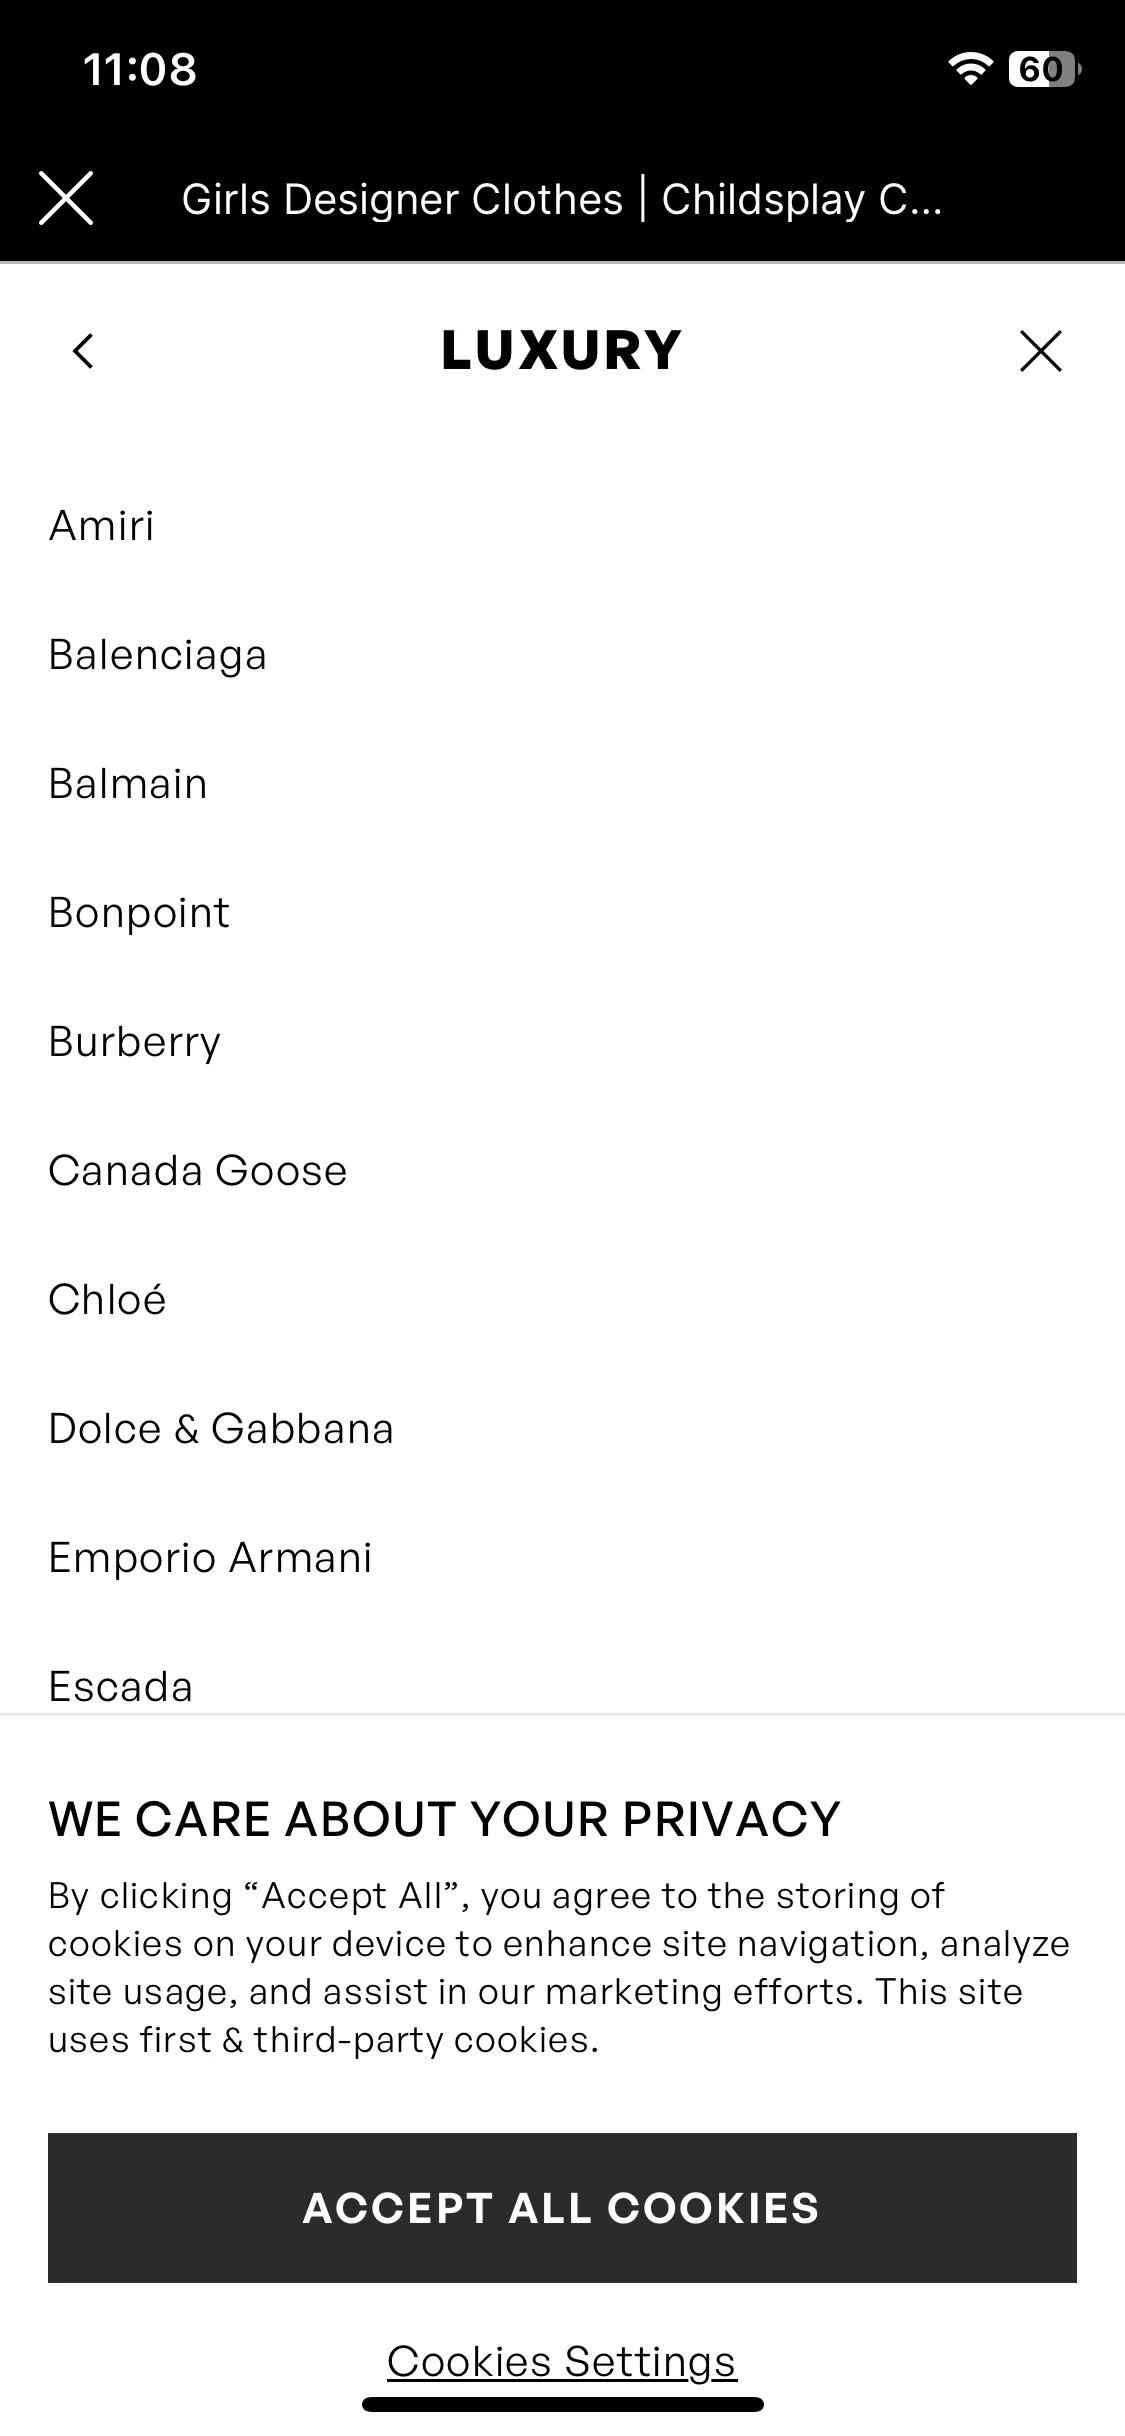
Task: Close the in-app browser with the top X
Action: click(66, 198)
